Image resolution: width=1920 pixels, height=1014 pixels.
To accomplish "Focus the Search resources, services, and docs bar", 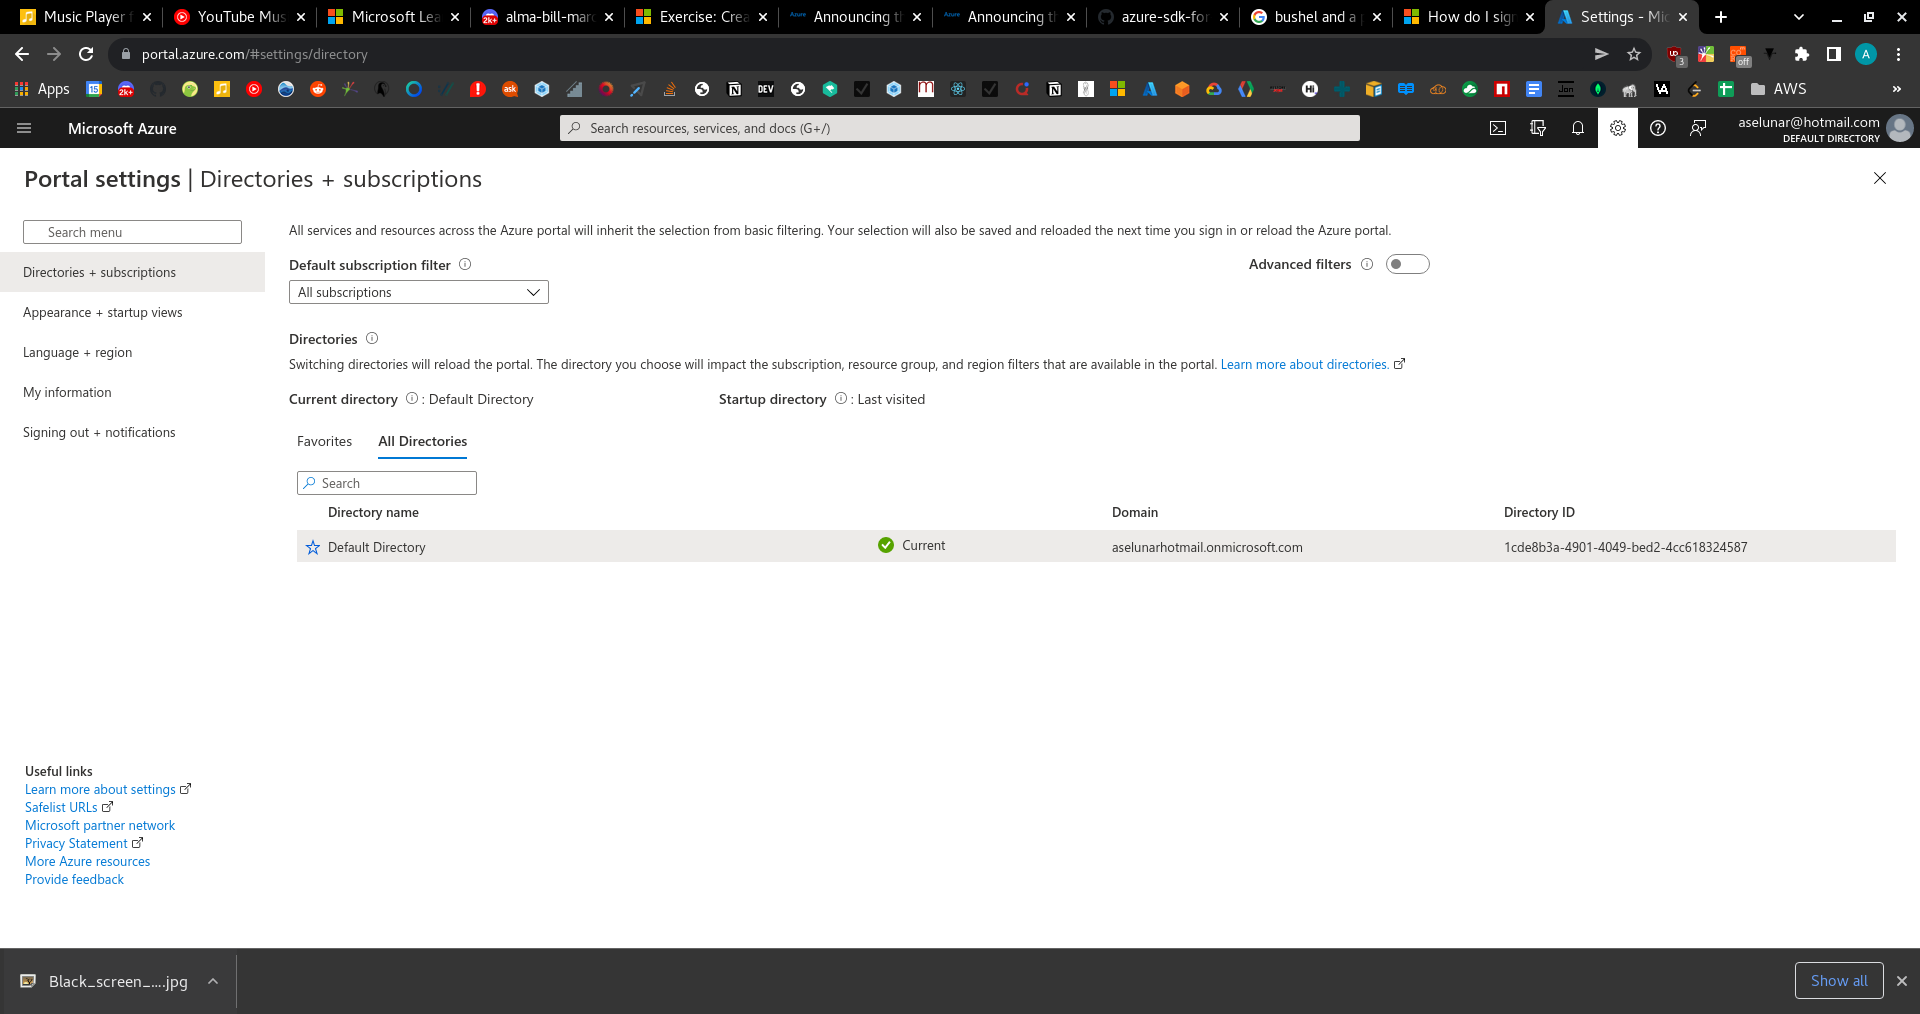I will pos(960,128).
